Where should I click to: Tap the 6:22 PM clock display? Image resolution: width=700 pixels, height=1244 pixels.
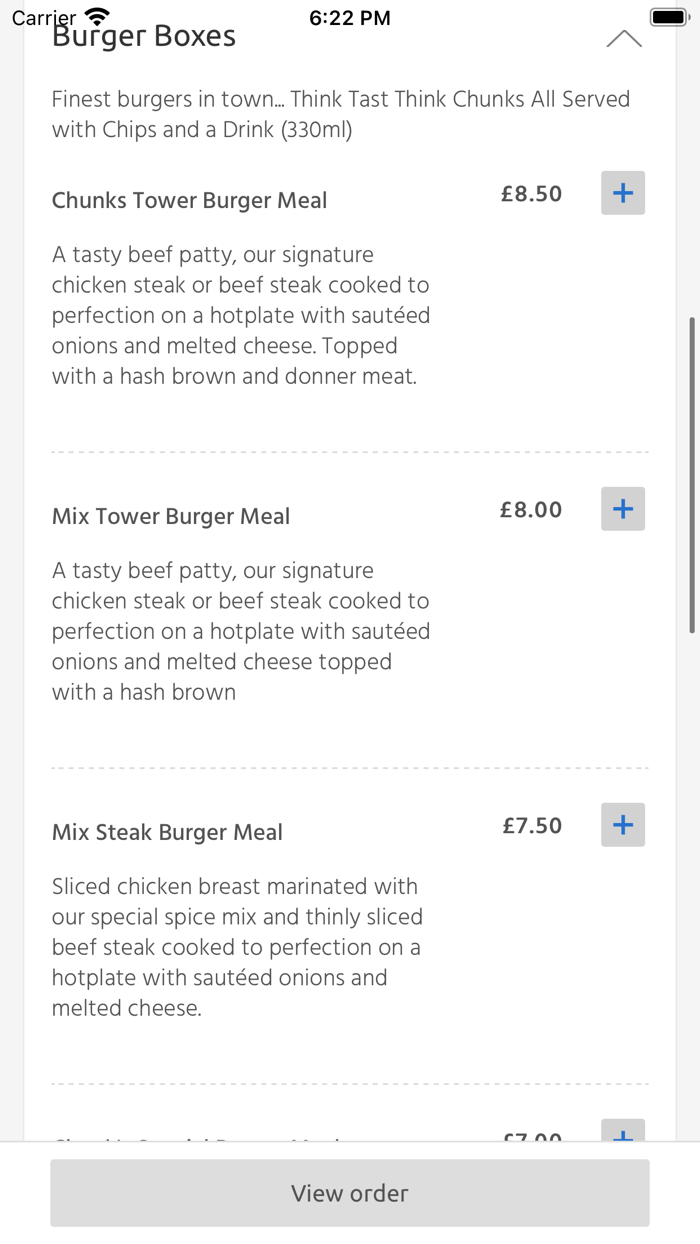point(349,16)
